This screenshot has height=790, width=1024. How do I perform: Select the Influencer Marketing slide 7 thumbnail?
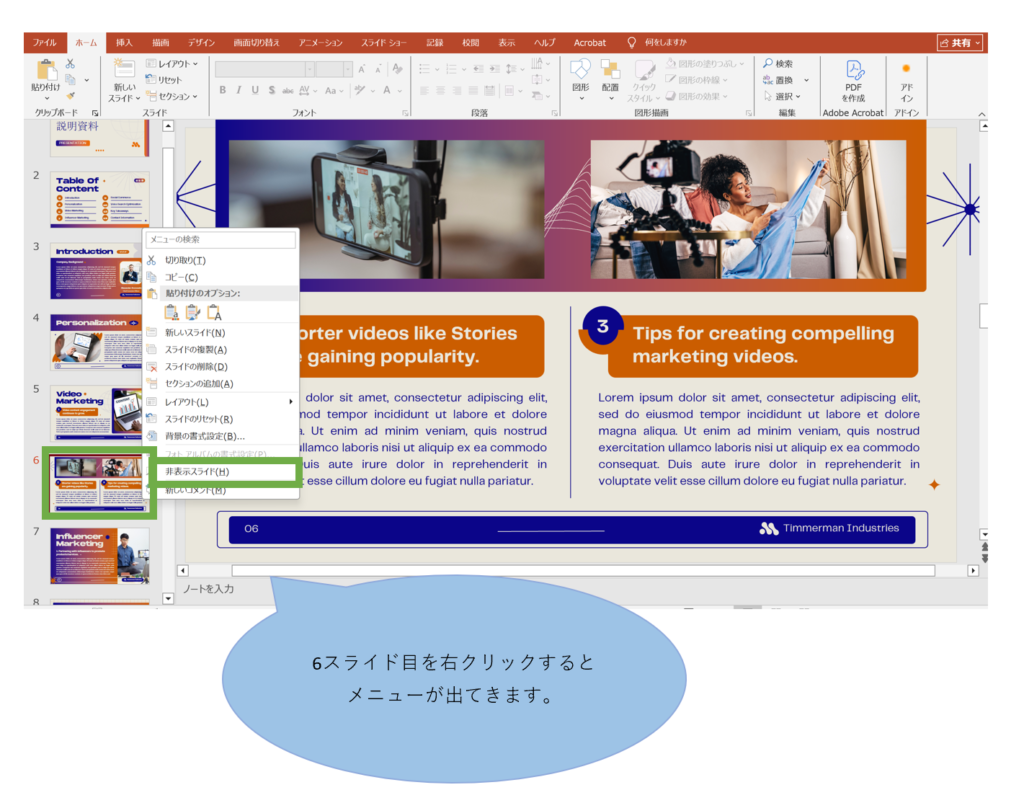[99, 556]
